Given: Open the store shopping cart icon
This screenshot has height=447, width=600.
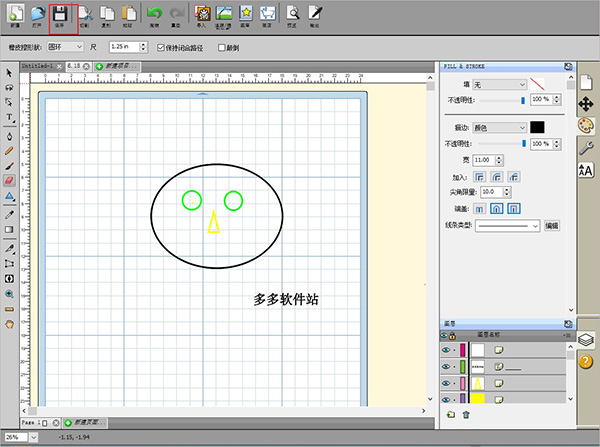Looking at the screenshot, I should click(x=267, y=14).
